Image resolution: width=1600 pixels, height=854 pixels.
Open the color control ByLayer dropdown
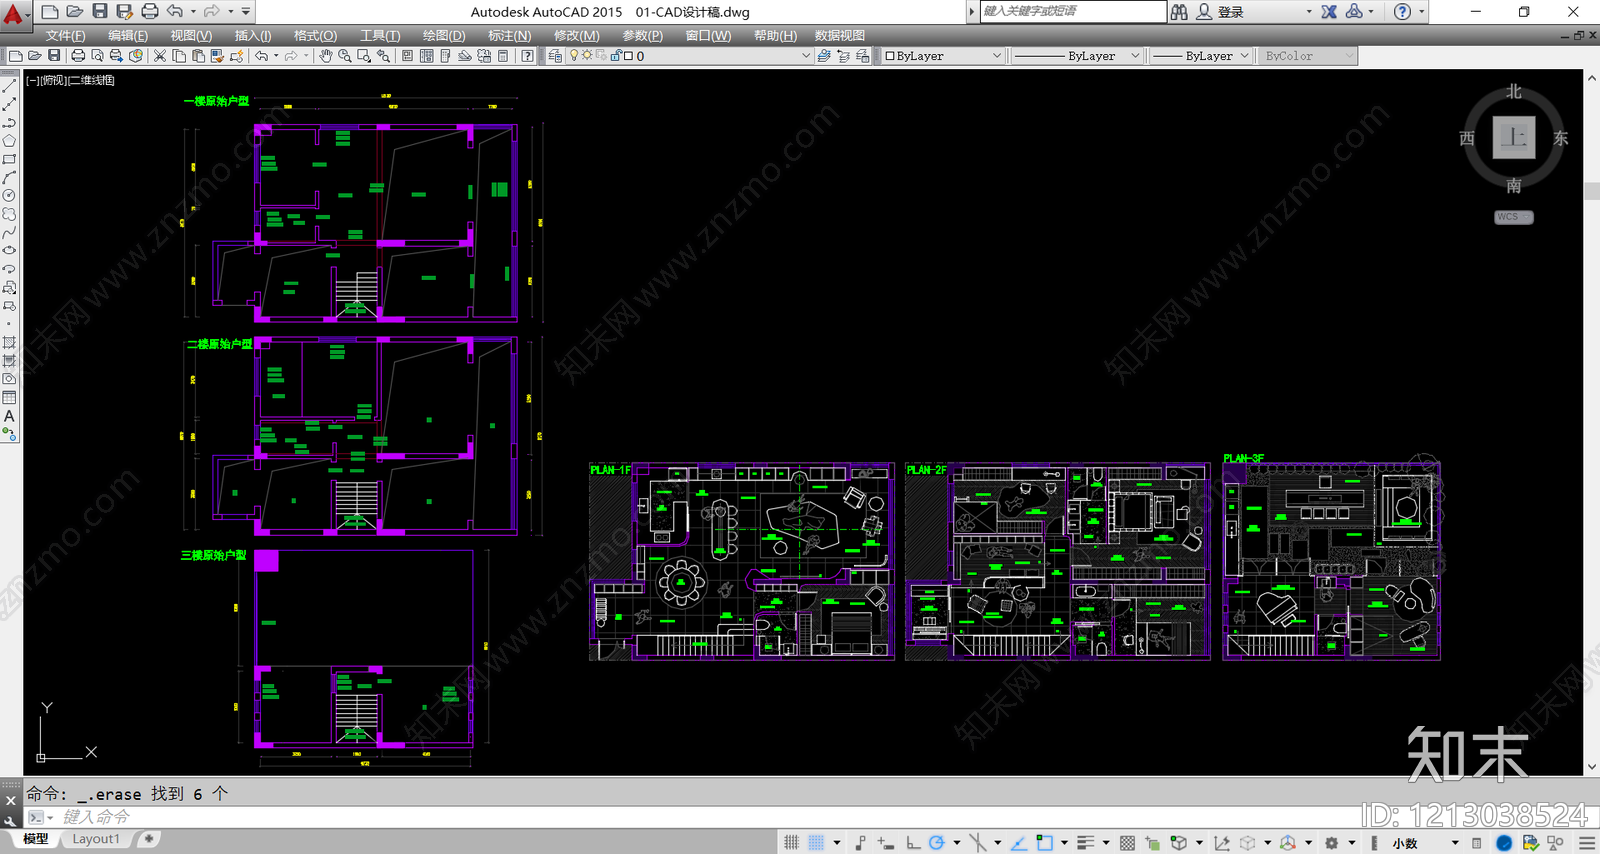(x=943, y=56)
